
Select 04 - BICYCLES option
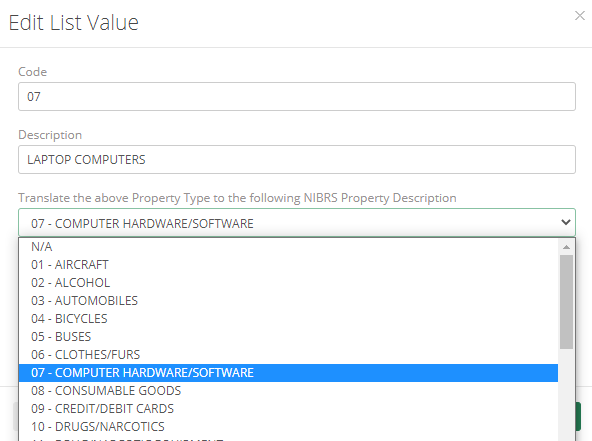pyautogui.click(x=288, y=319)
